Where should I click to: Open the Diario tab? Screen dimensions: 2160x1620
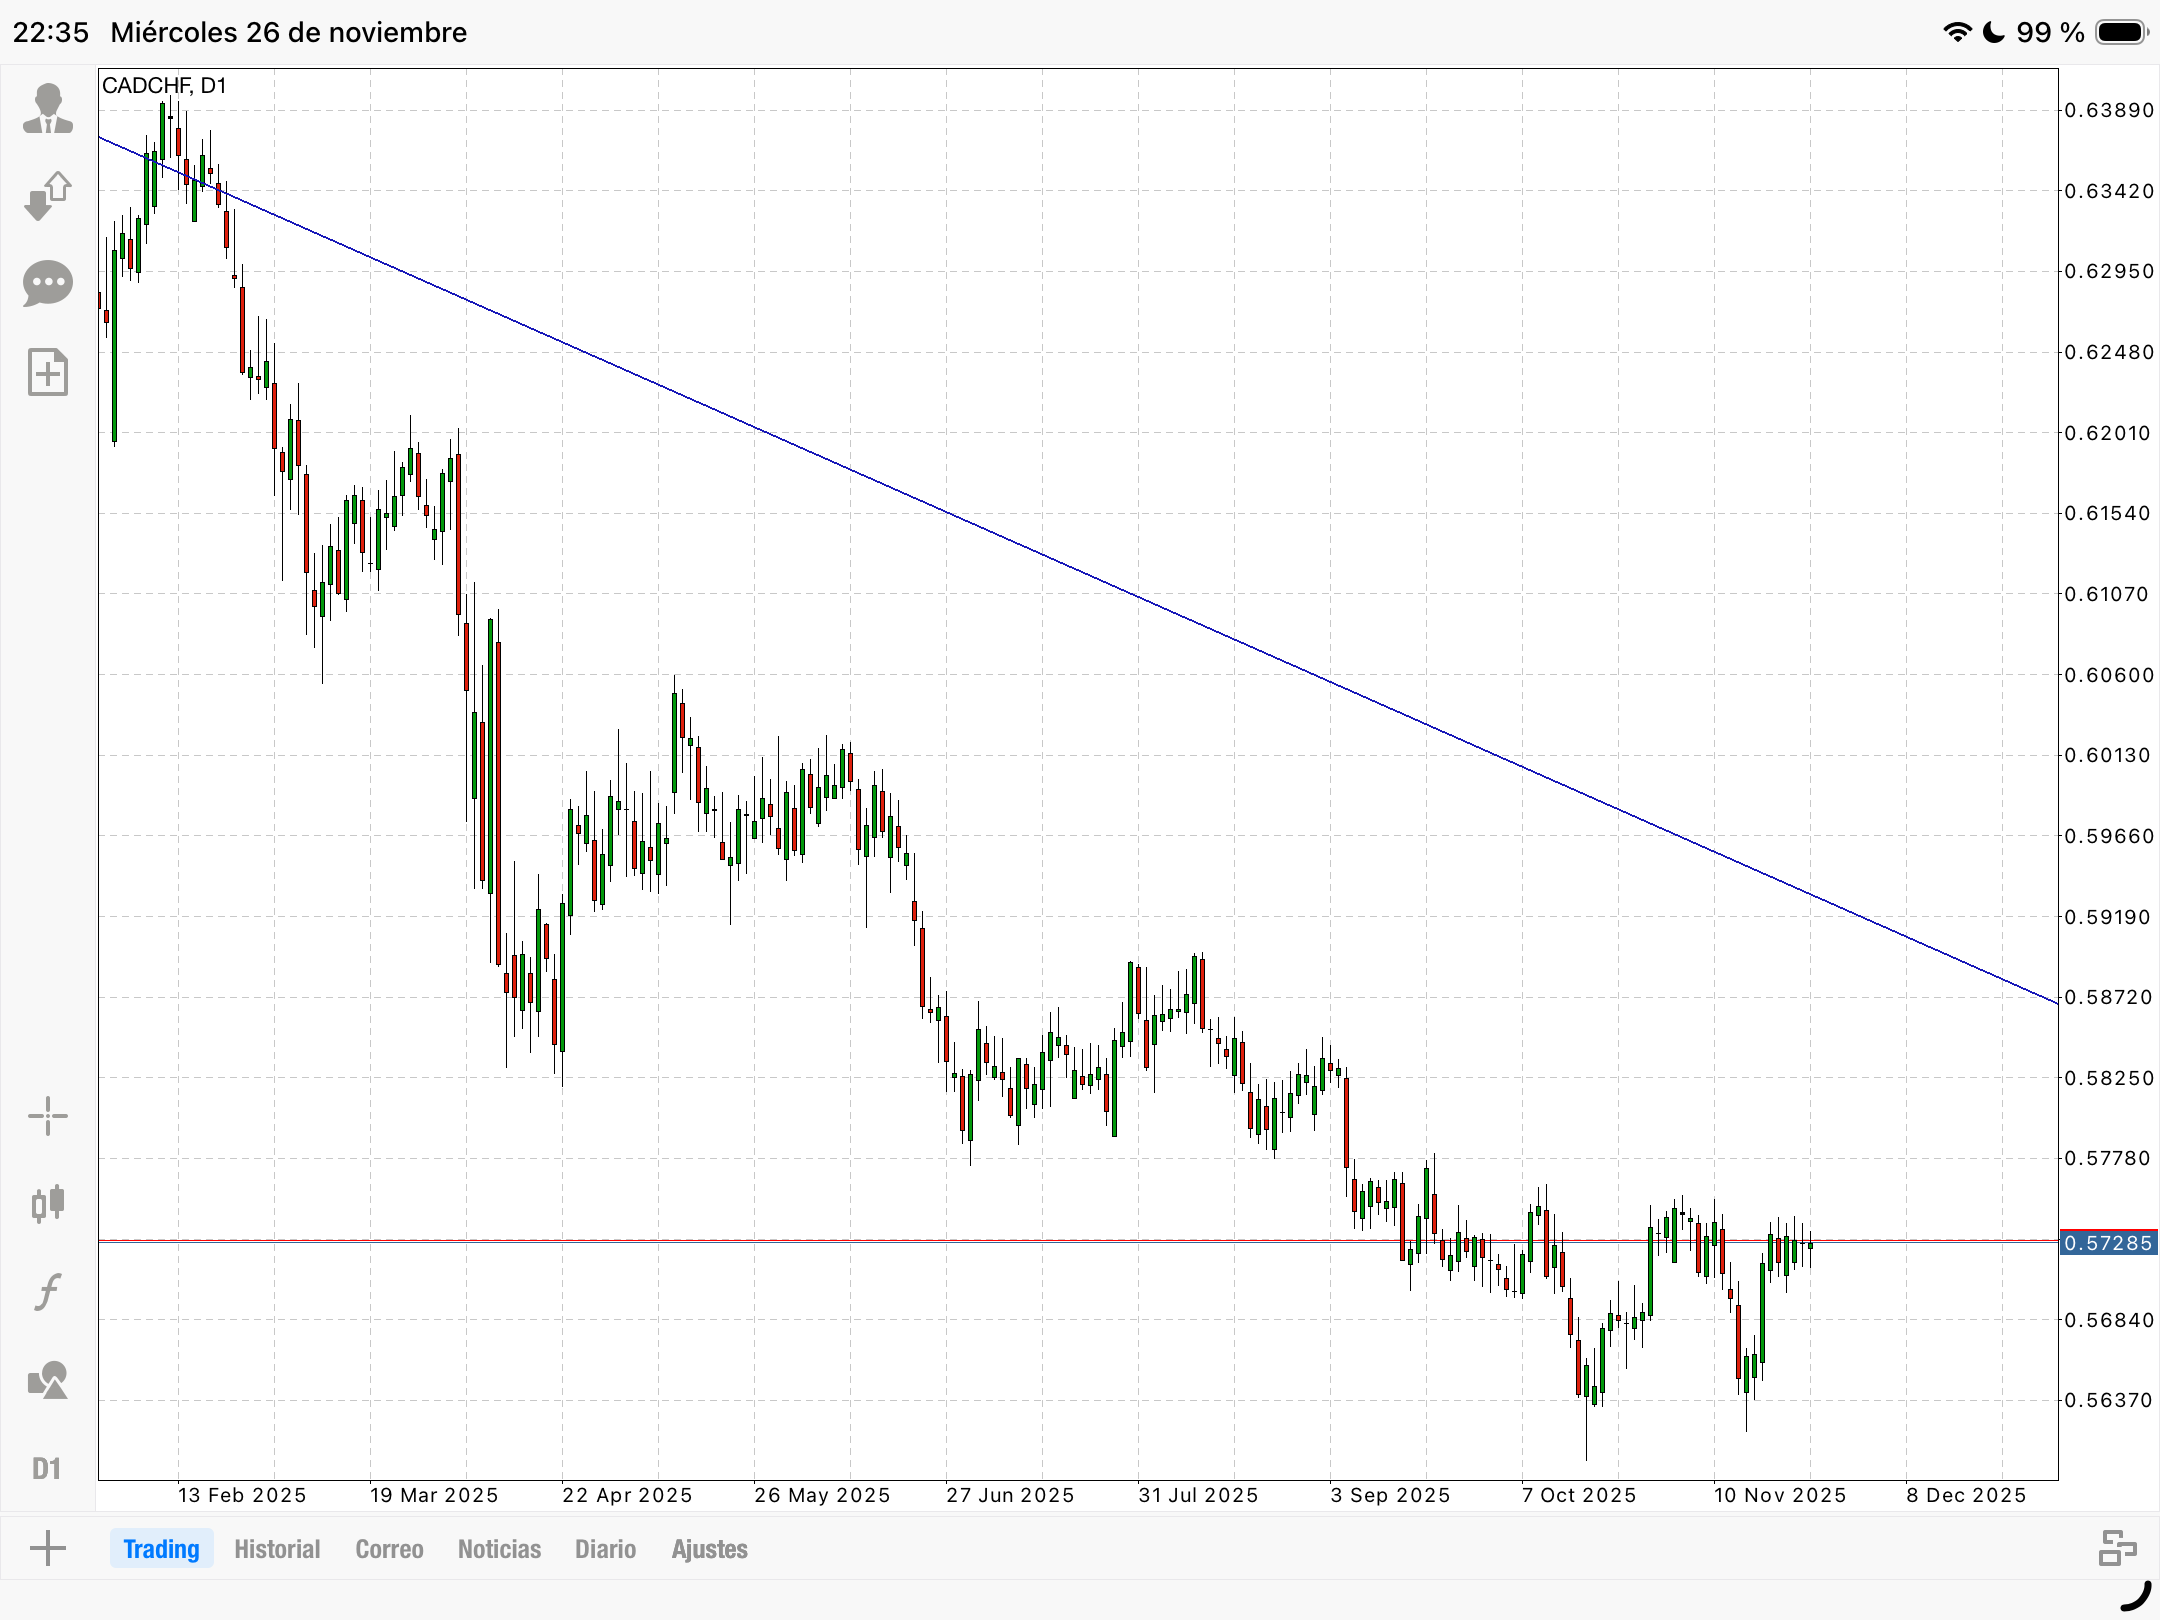click(x=605, y=1549)
